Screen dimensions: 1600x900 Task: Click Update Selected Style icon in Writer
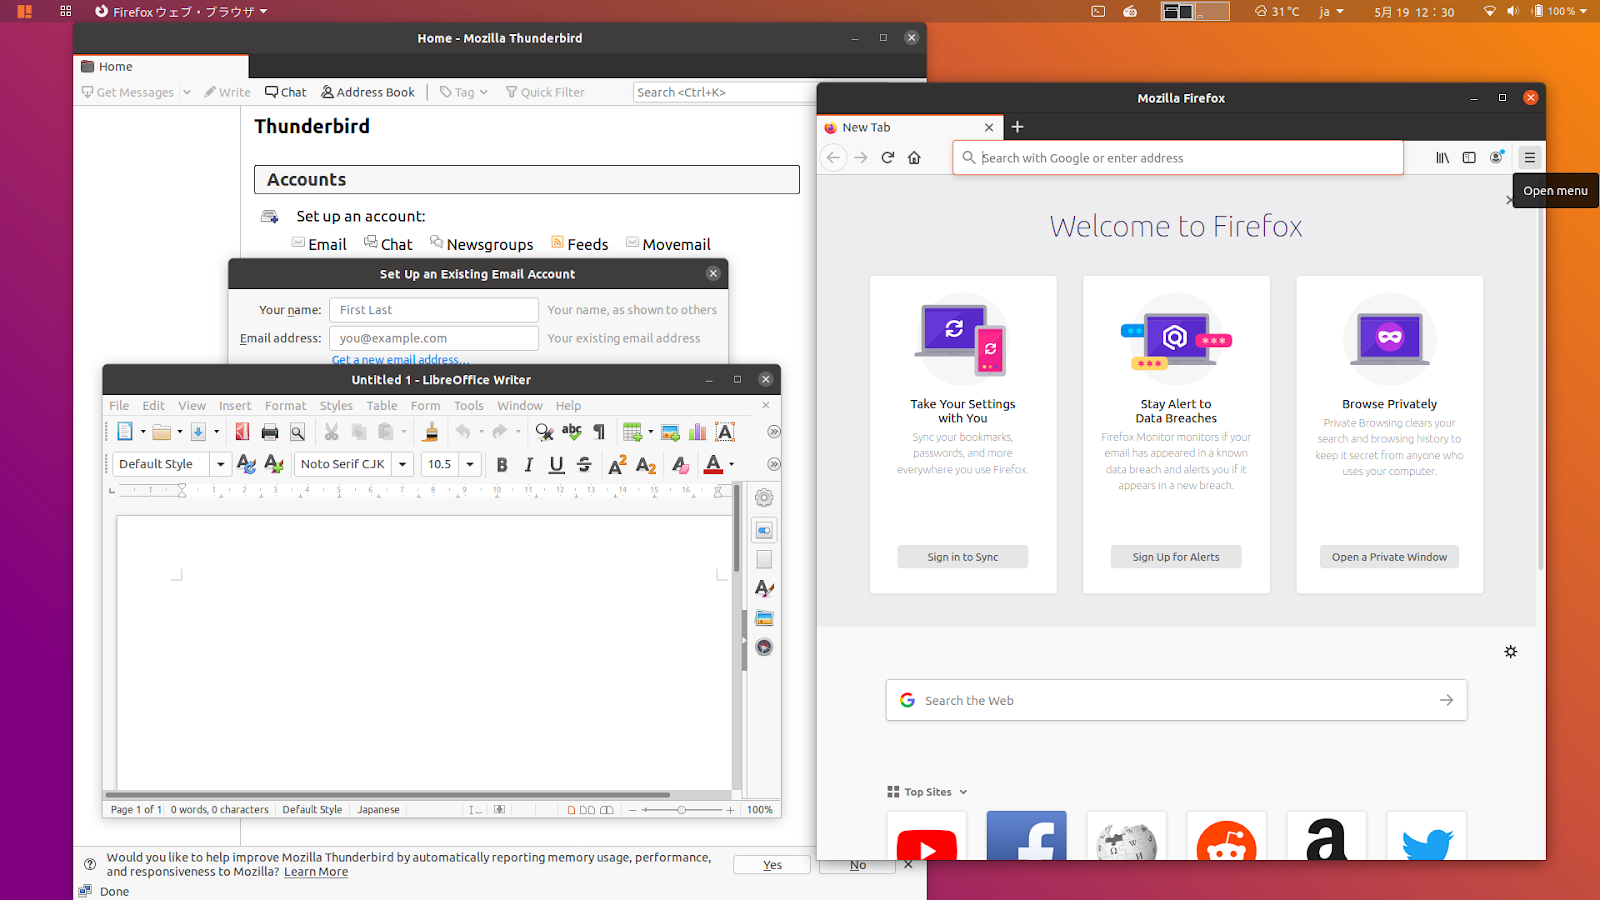pos(246,464)
